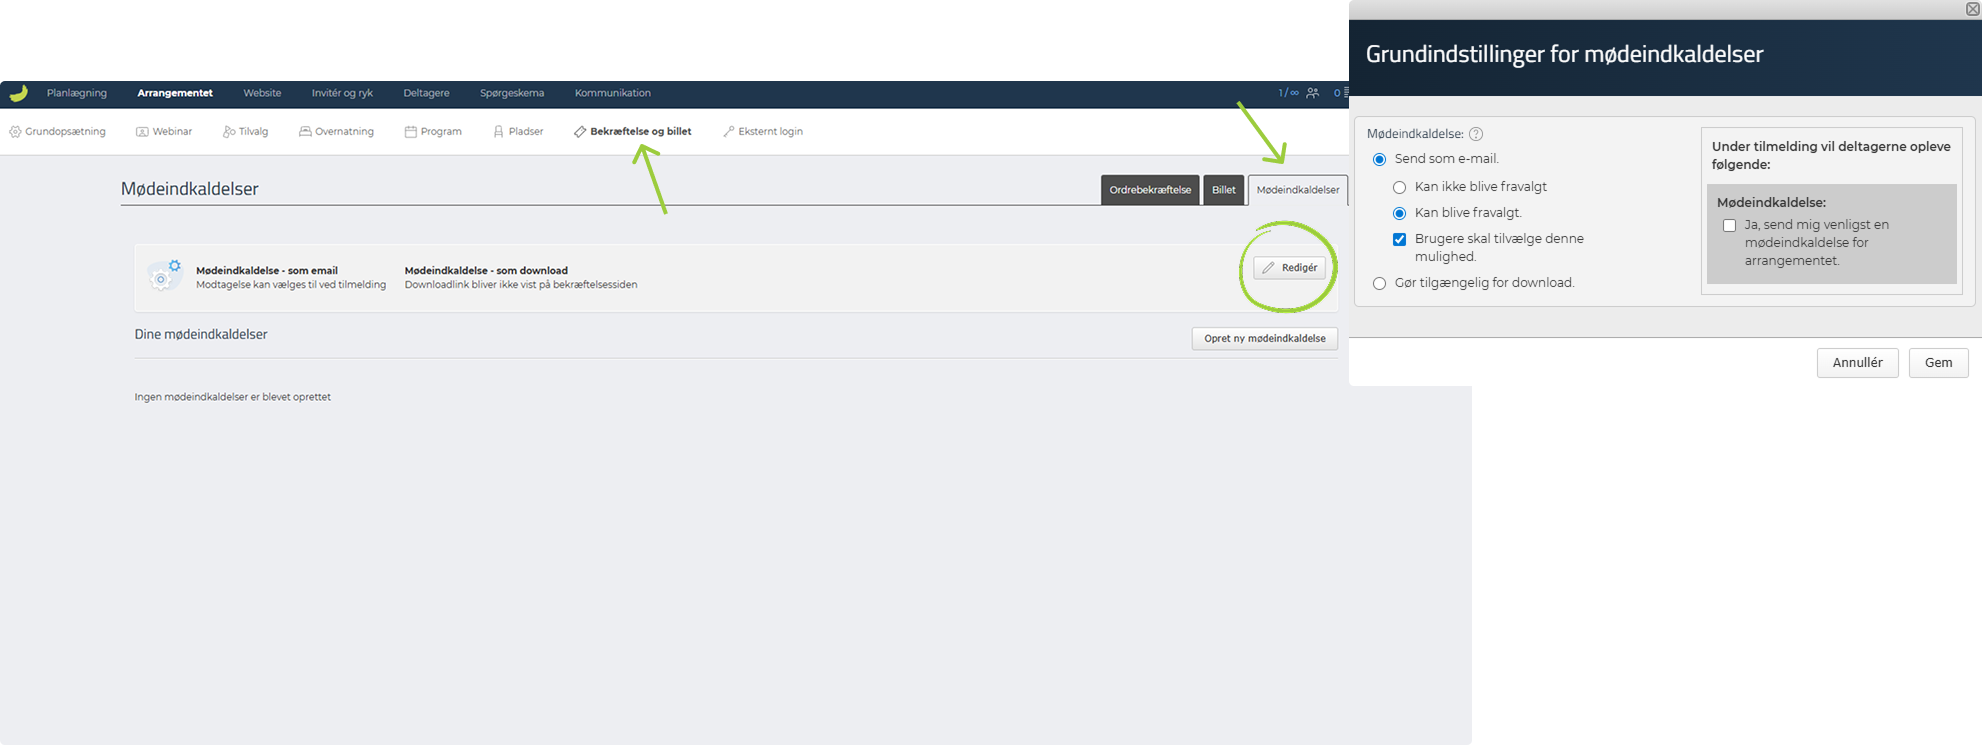
Task: Click the Program calendar icon
Action: click(x=410, y=132)
